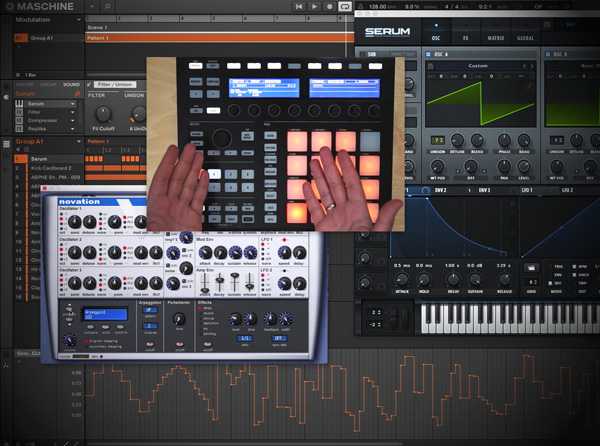Click the Filter plugin slot icon
The width and height of the screenshot is (600, 446).
tap(19, 112)
